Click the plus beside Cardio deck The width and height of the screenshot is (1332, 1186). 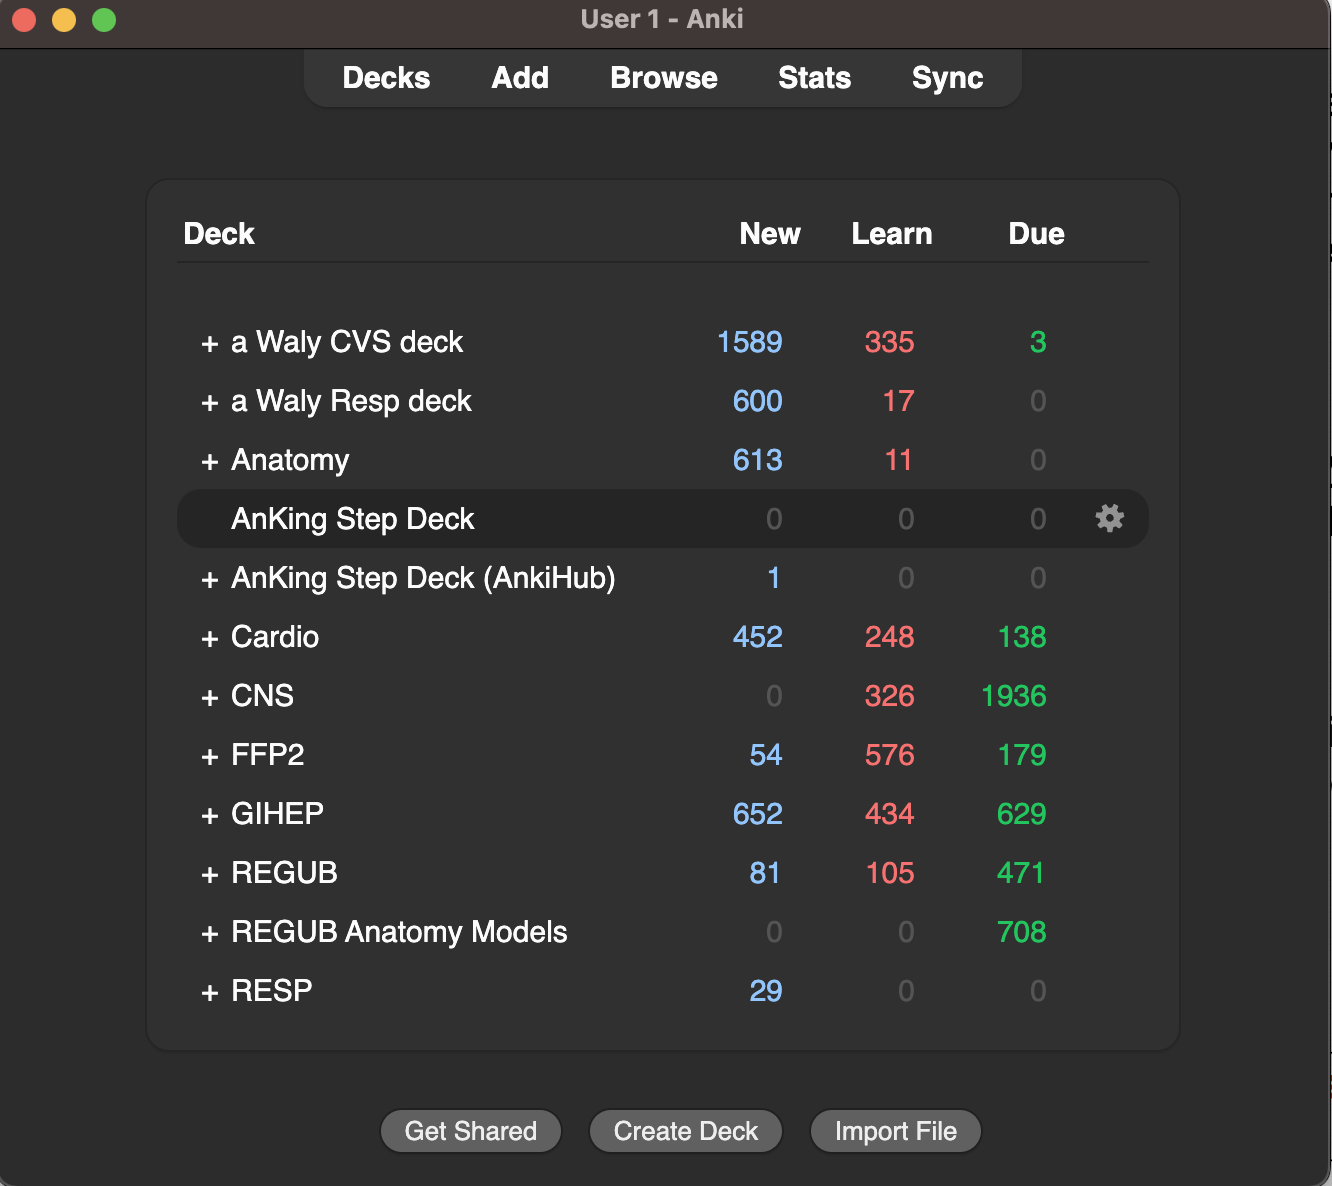[210, 639]
